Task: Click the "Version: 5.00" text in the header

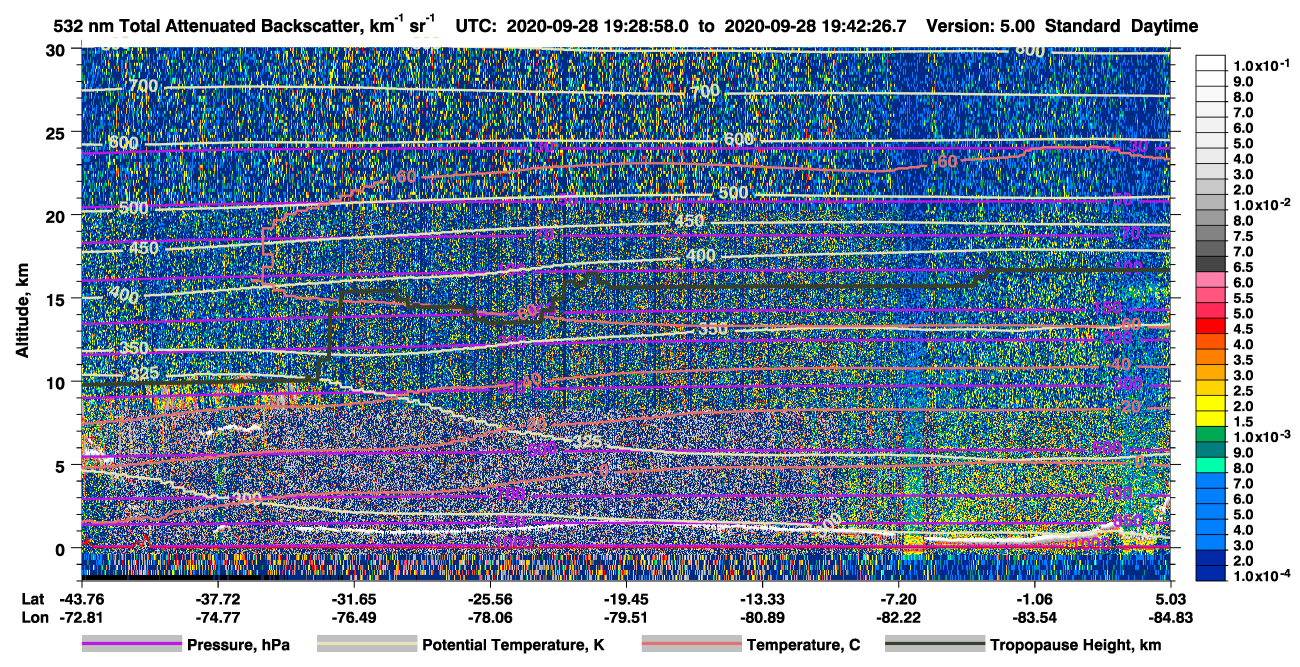Action: coord(981,26)
